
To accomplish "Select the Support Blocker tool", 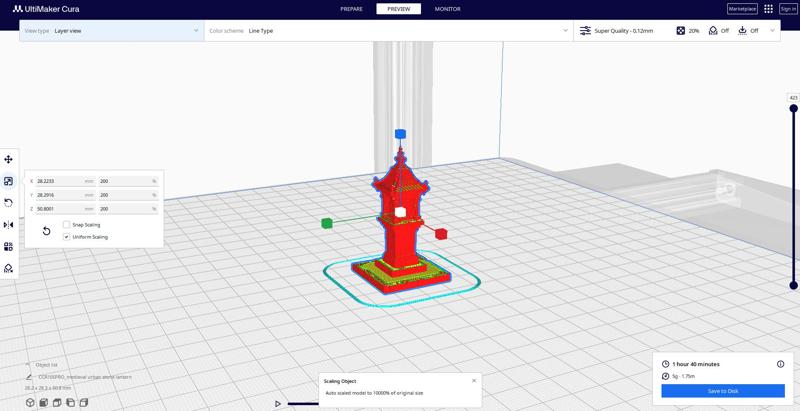I will 9,268.
